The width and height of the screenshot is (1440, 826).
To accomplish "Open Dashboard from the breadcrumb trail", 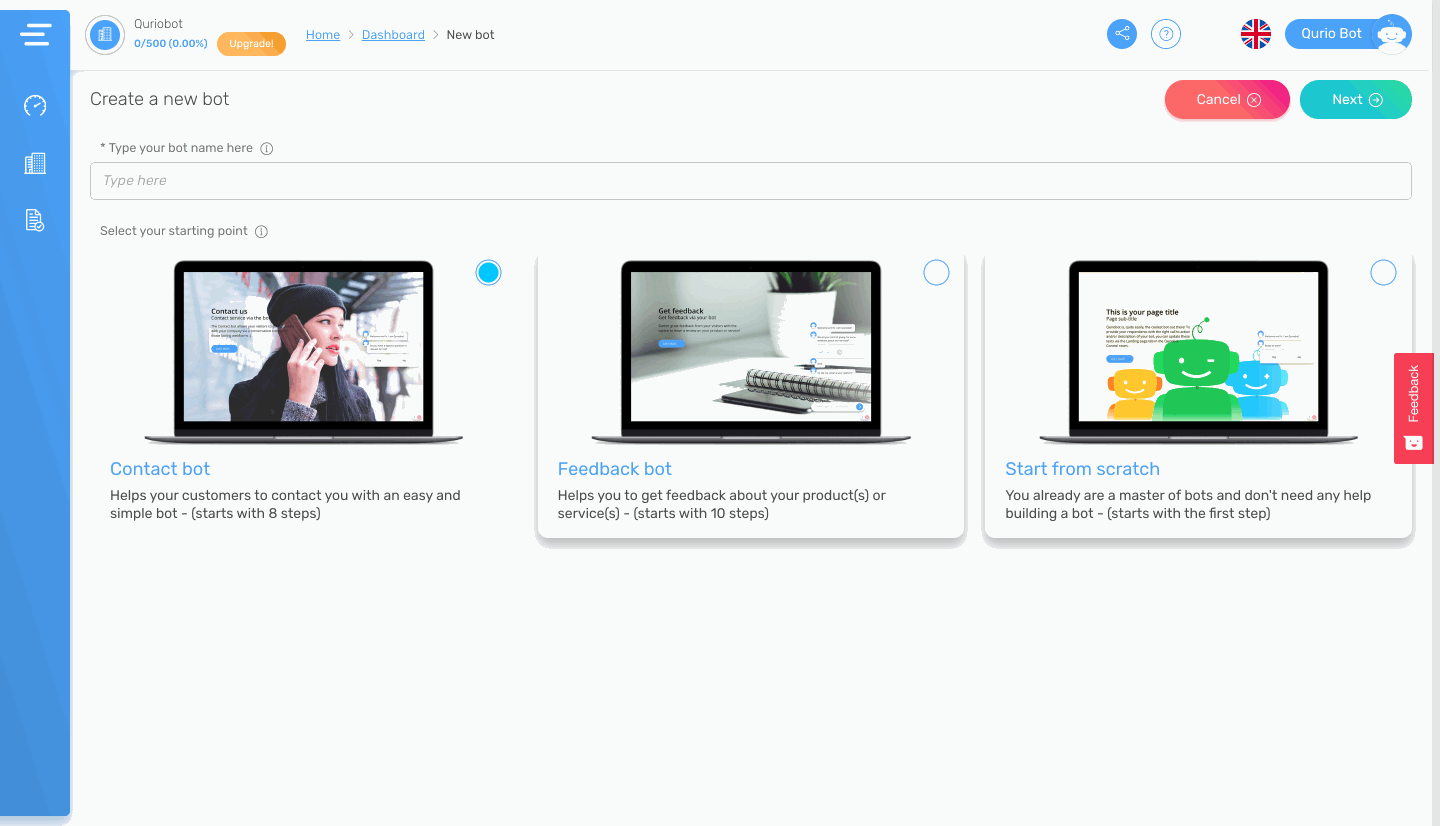I will click(x=393, y=34).
